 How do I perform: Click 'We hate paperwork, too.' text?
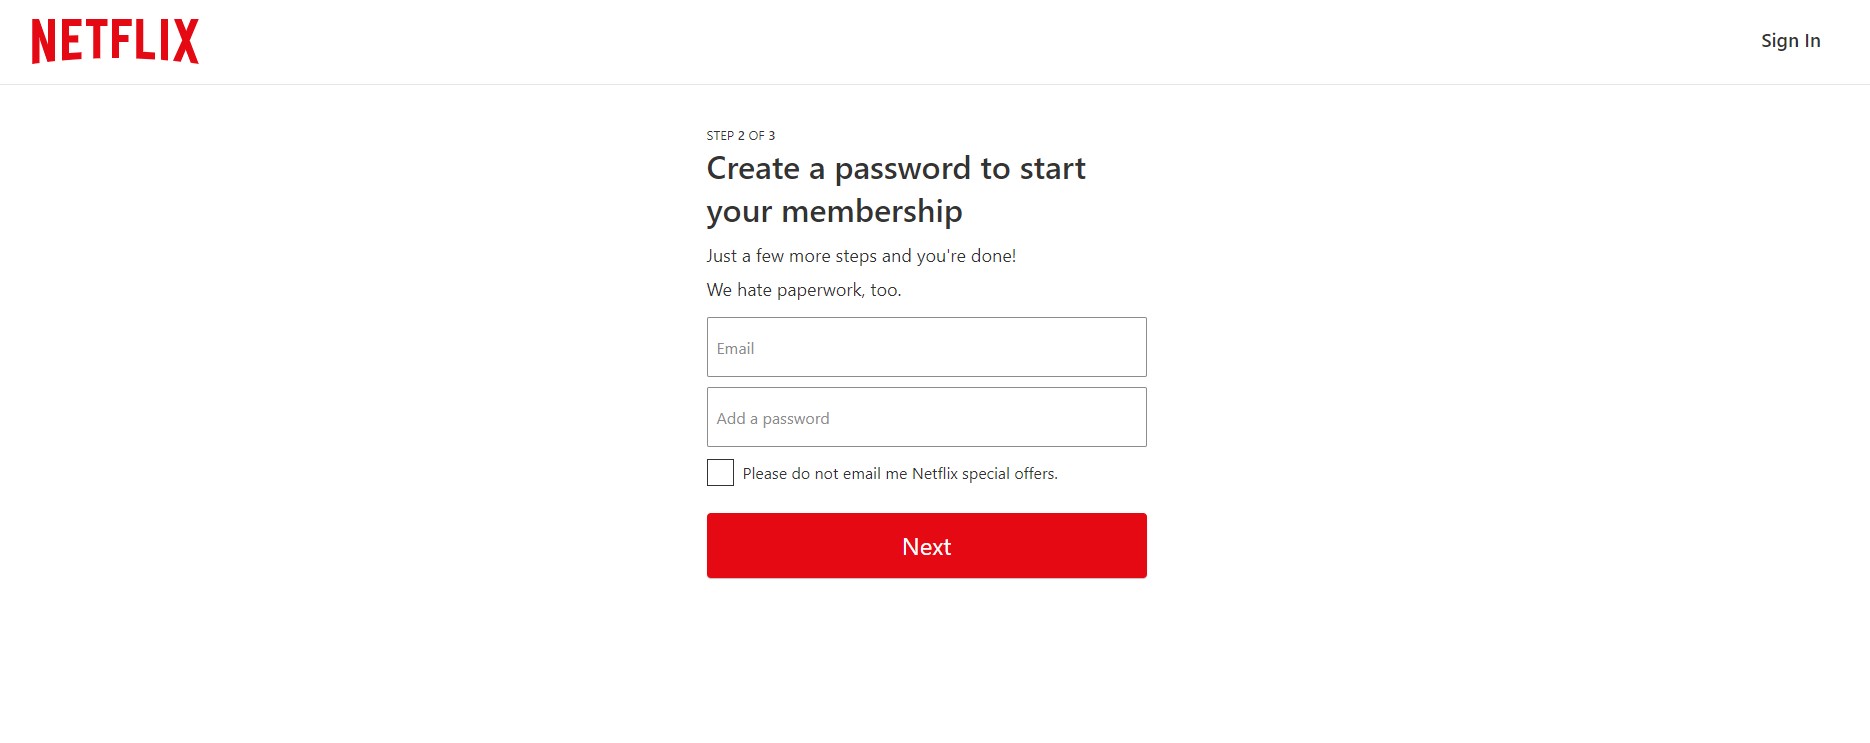click(803, 289)
